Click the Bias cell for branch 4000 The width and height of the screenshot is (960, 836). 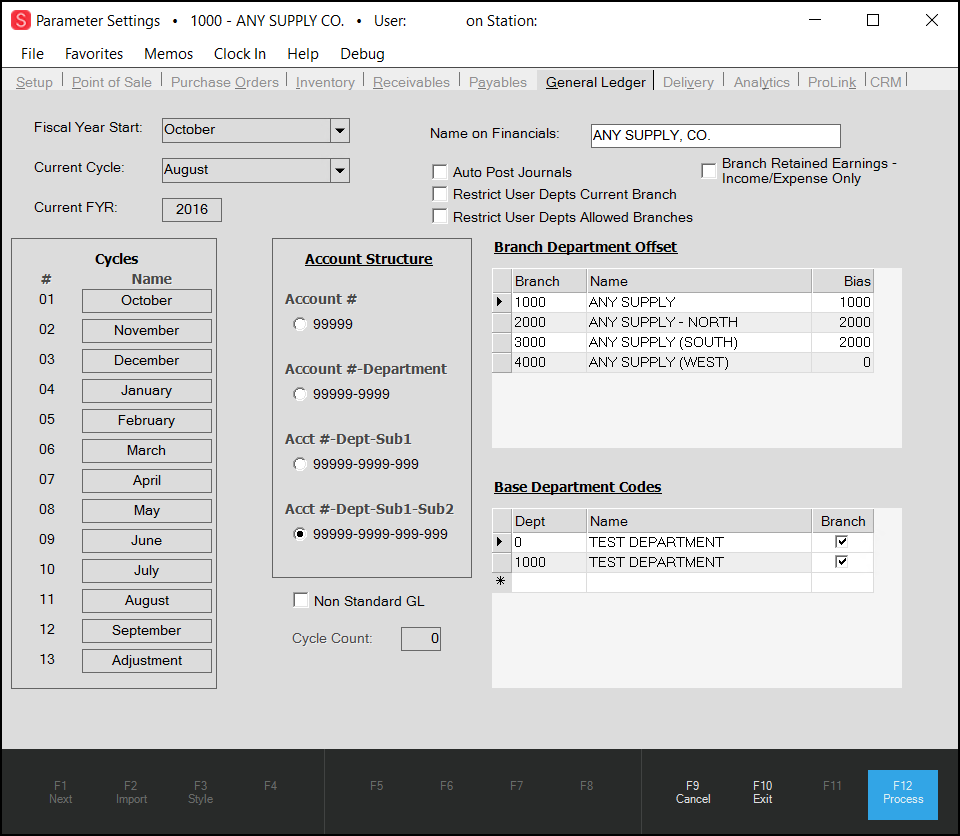point(842,363)
